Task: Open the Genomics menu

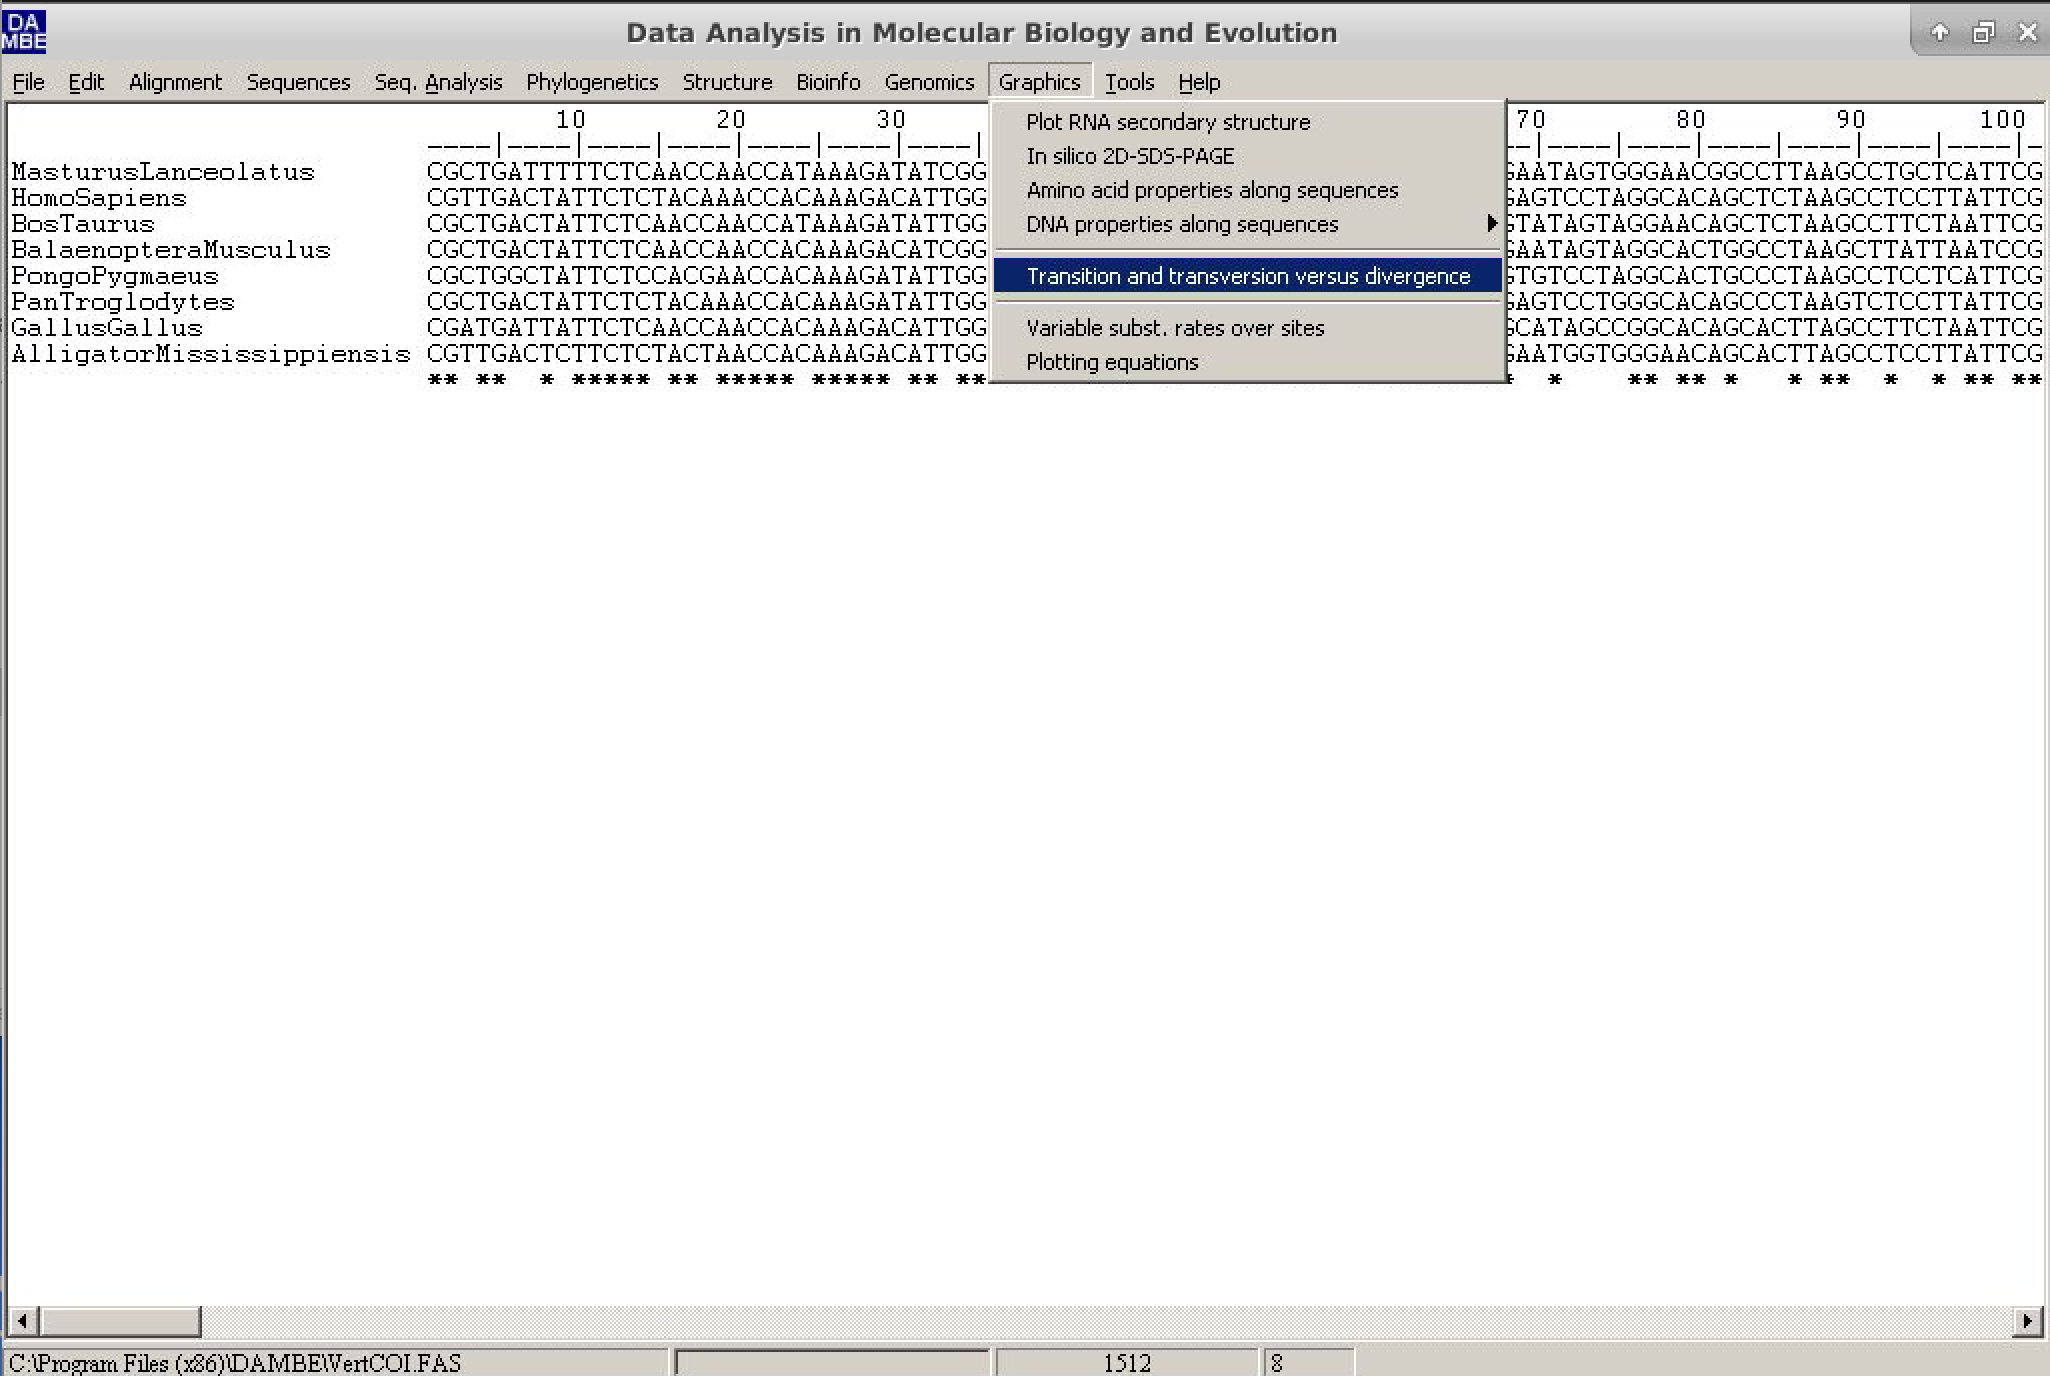Action: pyautogui.click(x=928, y=82)
